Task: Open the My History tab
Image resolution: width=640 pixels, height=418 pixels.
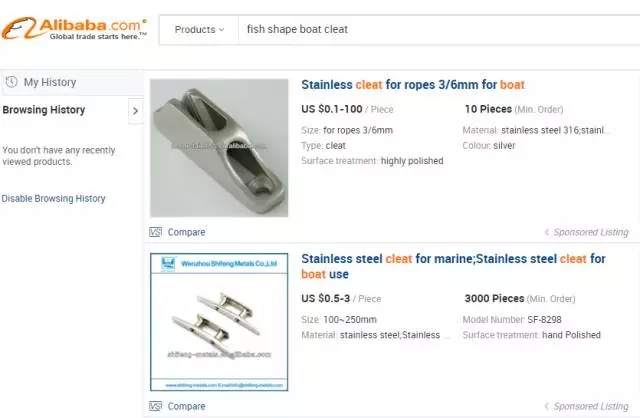Action: 50,82
